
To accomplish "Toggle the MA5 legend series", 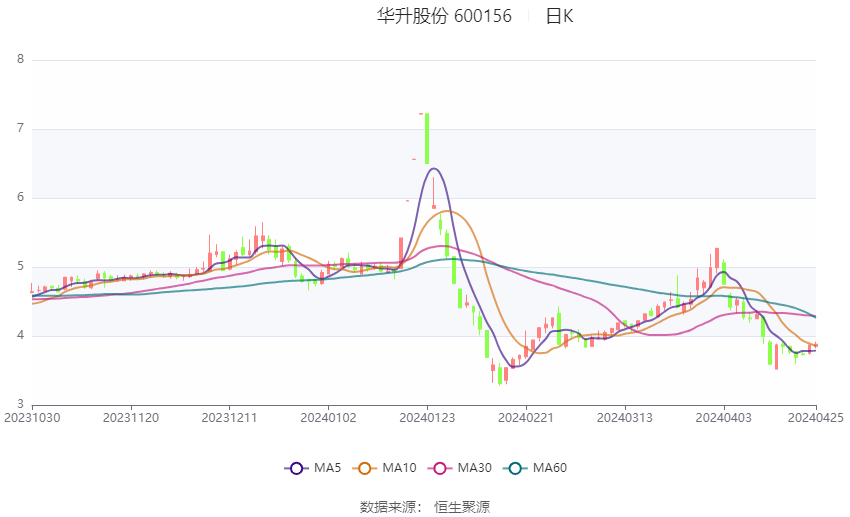I will coord(313,468).
